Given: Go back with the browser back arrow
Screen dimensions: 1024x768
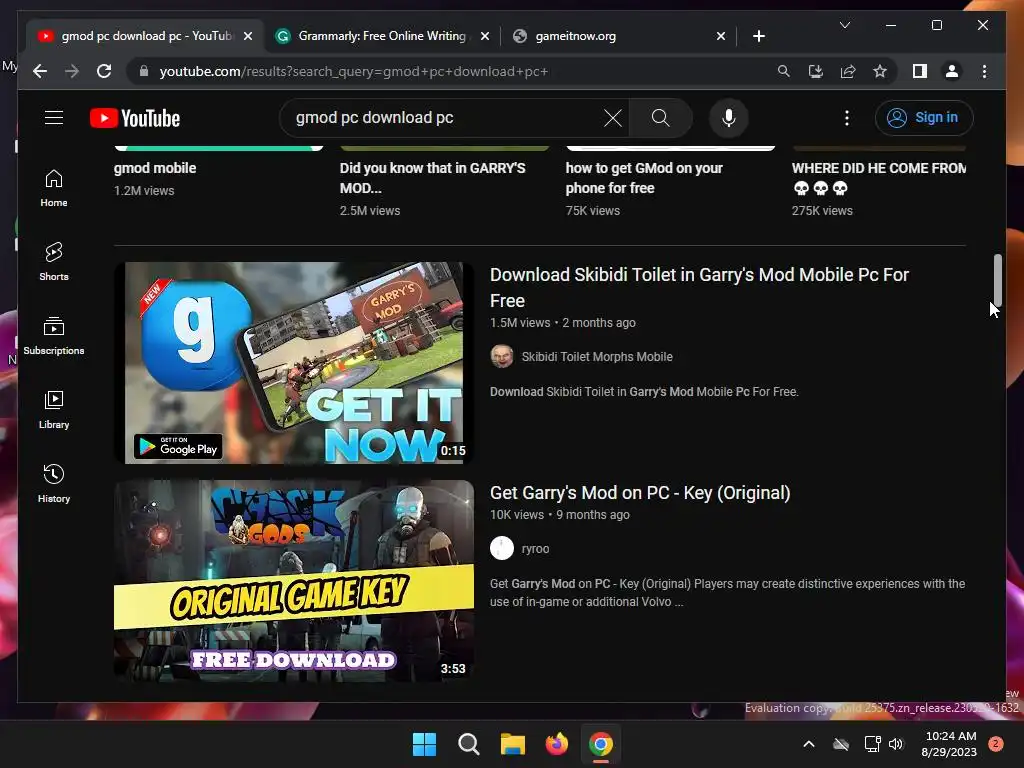Looking at the screenshot, I should point(40,71).
